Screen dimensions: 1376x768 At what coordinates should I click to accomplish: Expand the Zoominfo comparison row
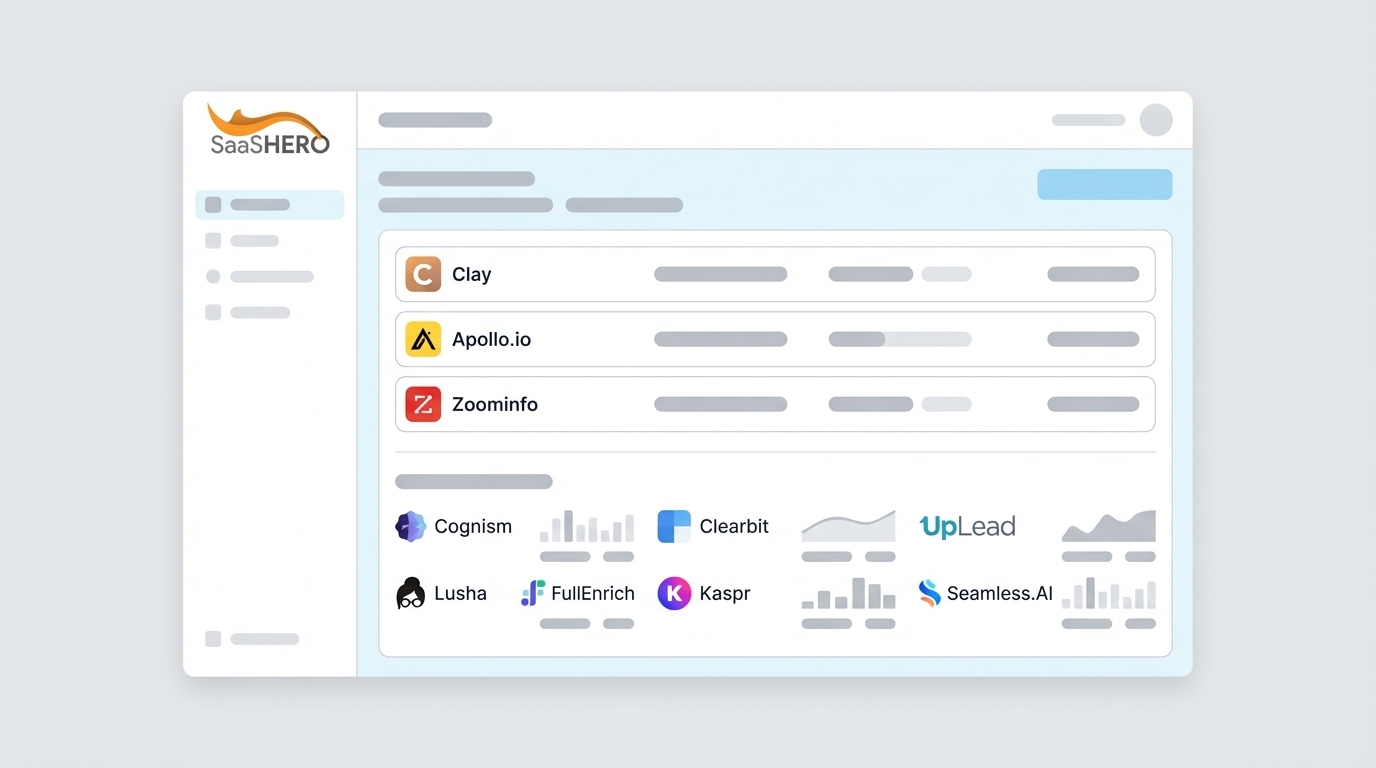[x=775, y=404]
